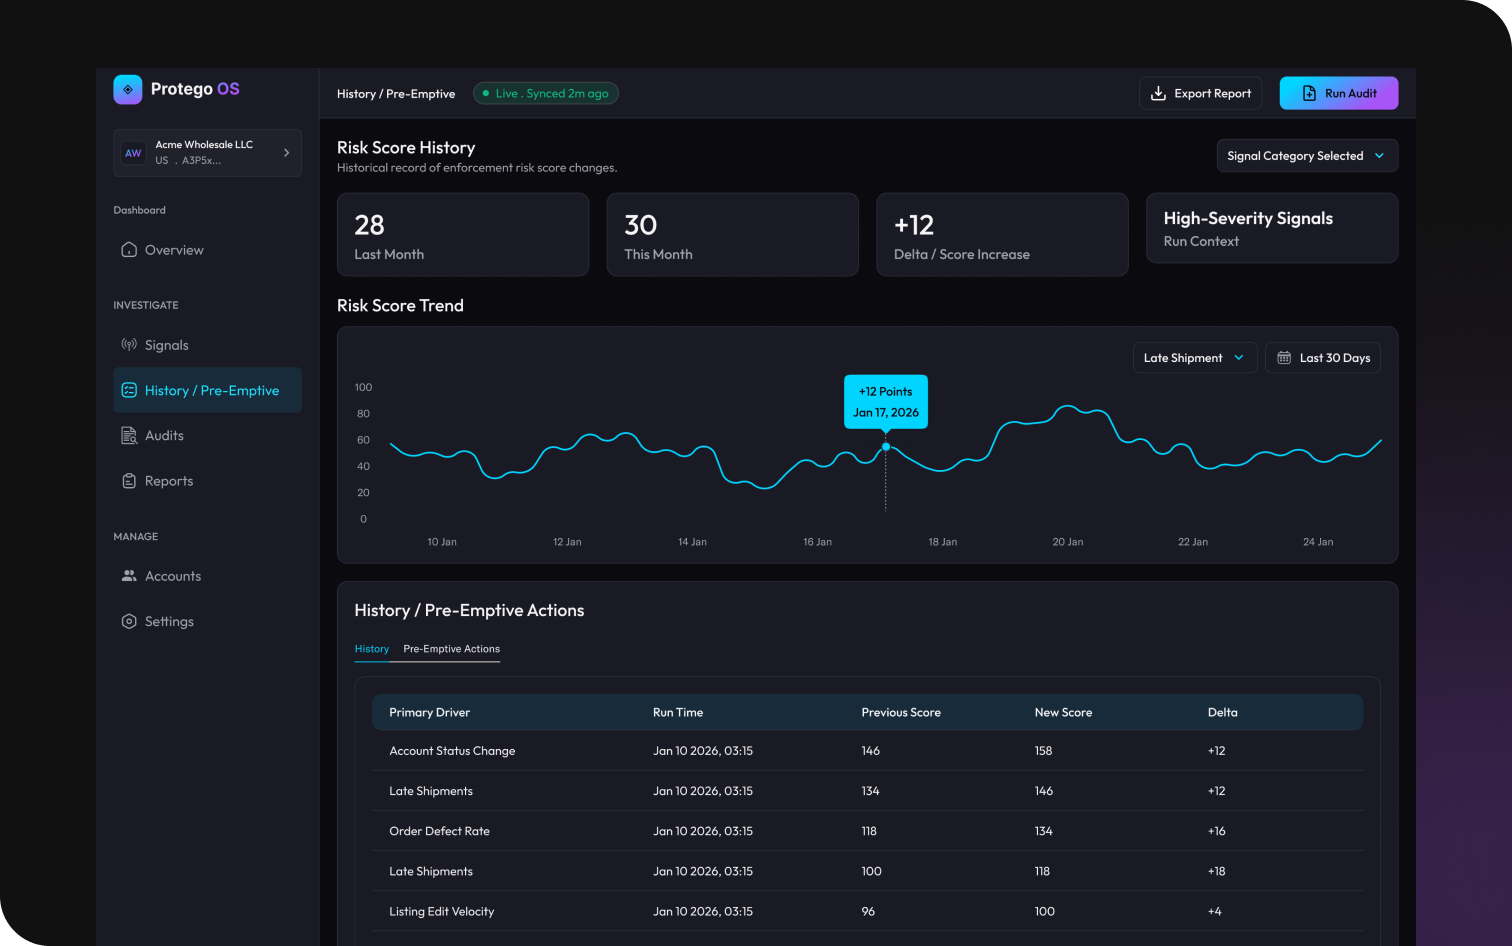Select the Order Defect Rate row
Screen dimensions: 1512x946
point(868,831)
